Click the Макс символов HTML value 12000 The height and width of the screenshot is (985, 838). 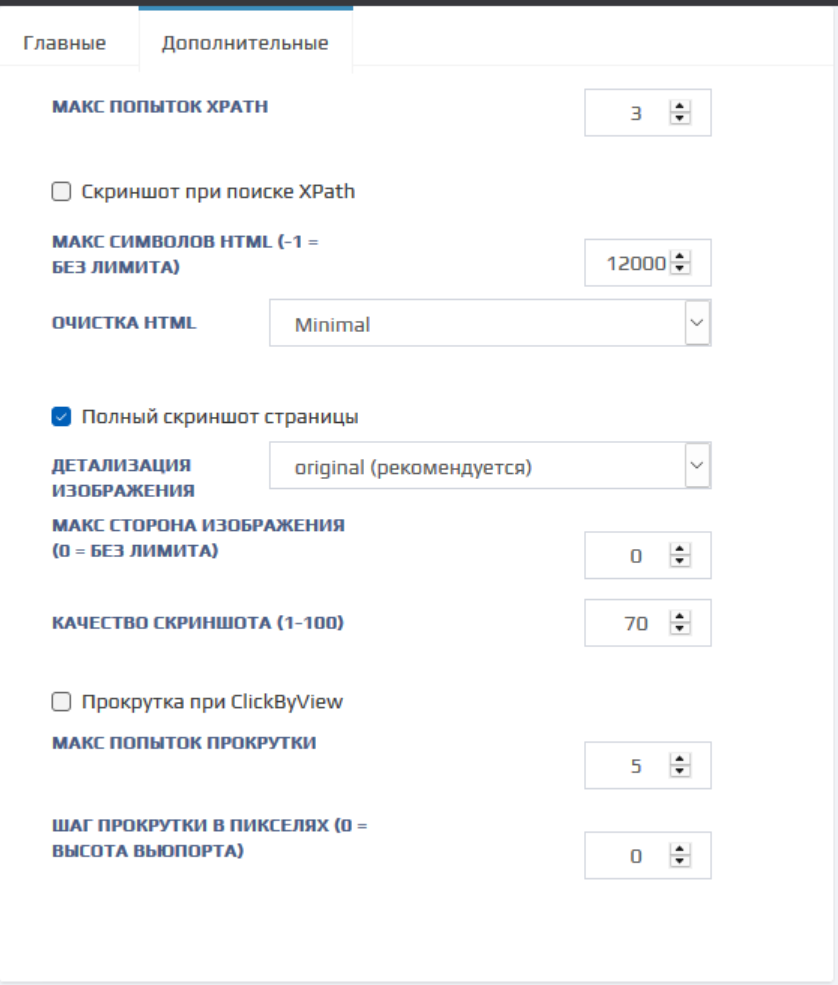634,263
